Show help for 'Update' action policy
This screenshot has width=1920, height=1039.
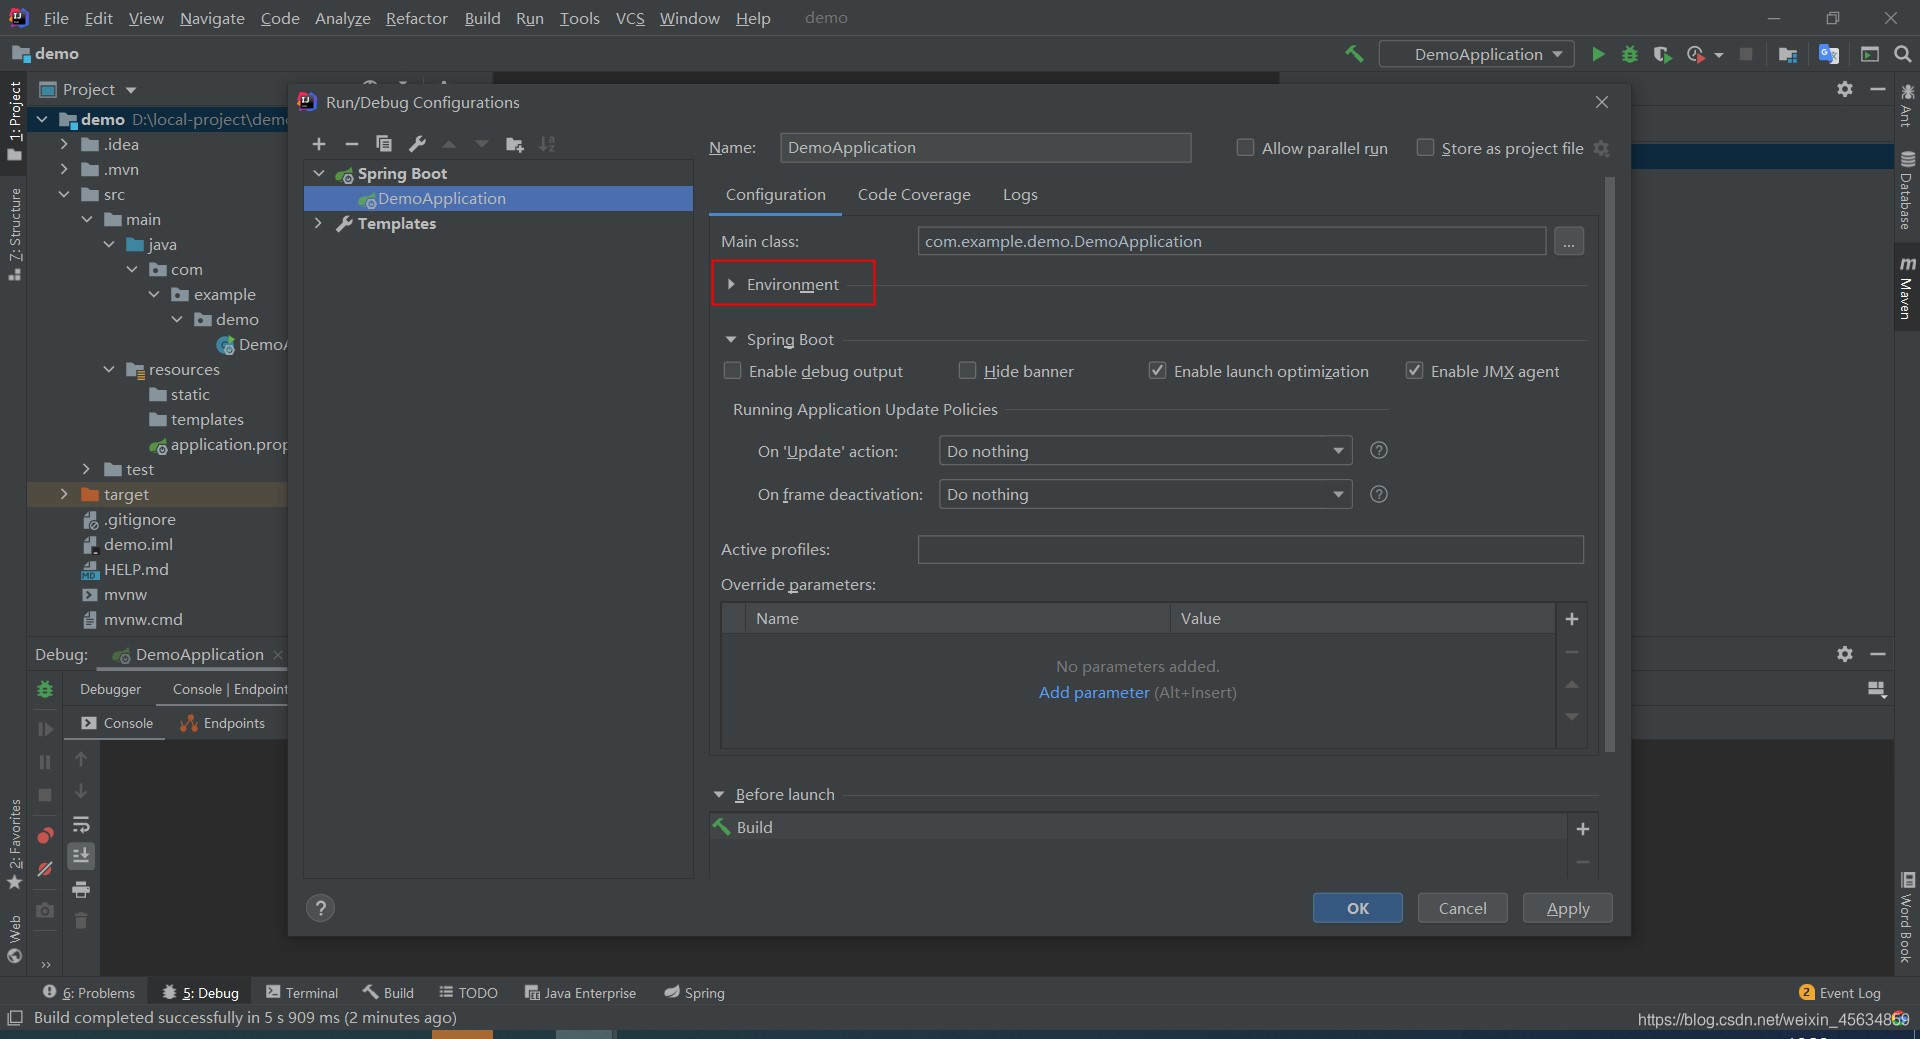tap(1378, 450)
